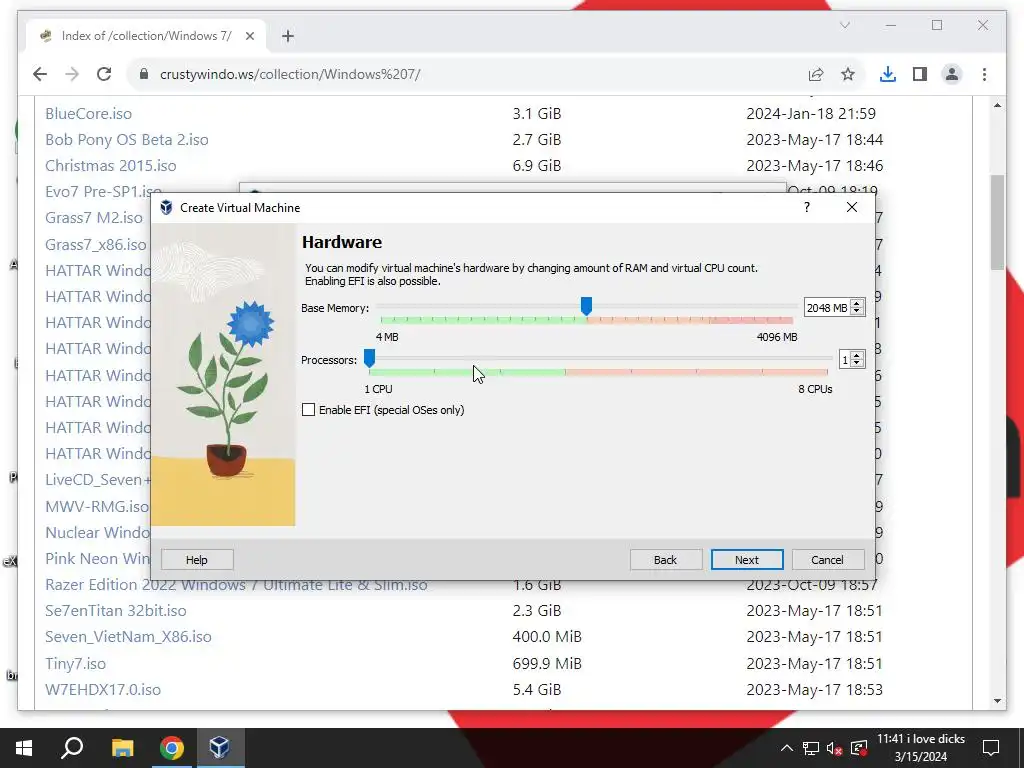The height and width of the screenshot is (768, 1024).
Task: Open BlueCore.iso link
Action: coord(88,114)
